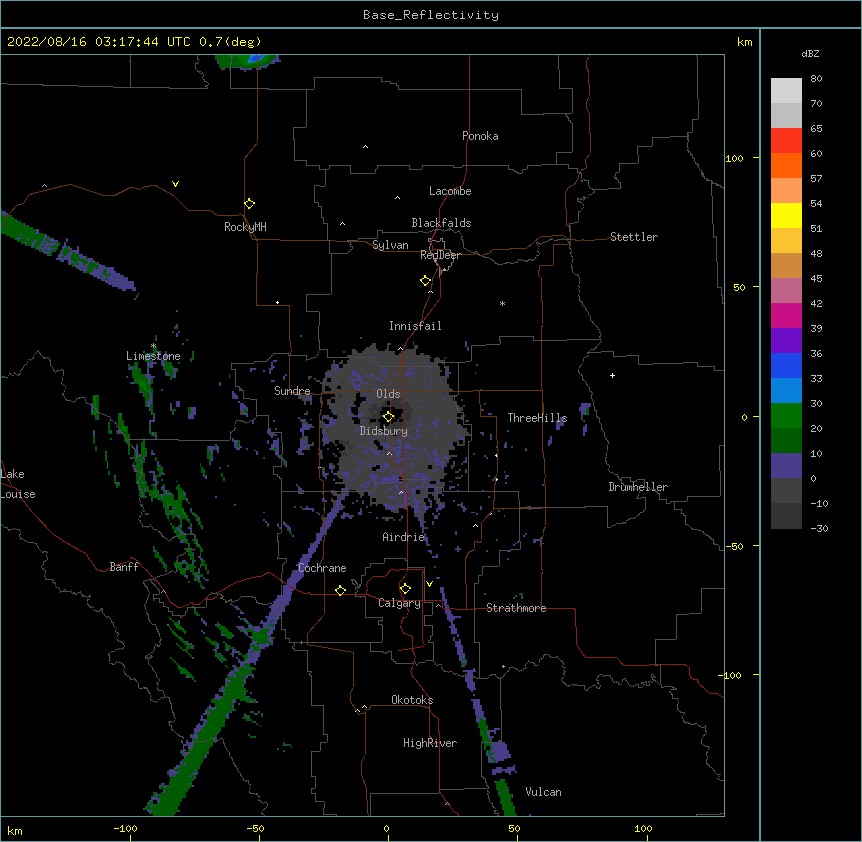Pick the yellow 54-51 dBZ legend band
This screenshot has height=842, width=862.
point(786,215)
